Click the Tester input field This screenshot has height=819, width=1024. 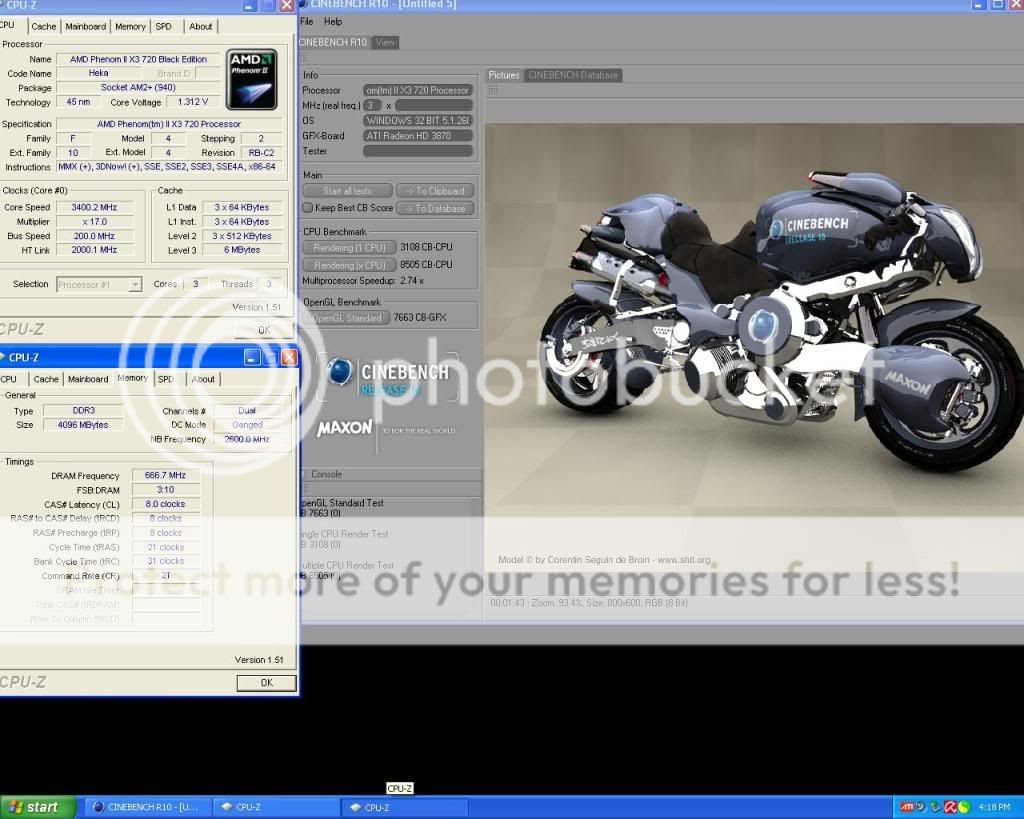417,151
